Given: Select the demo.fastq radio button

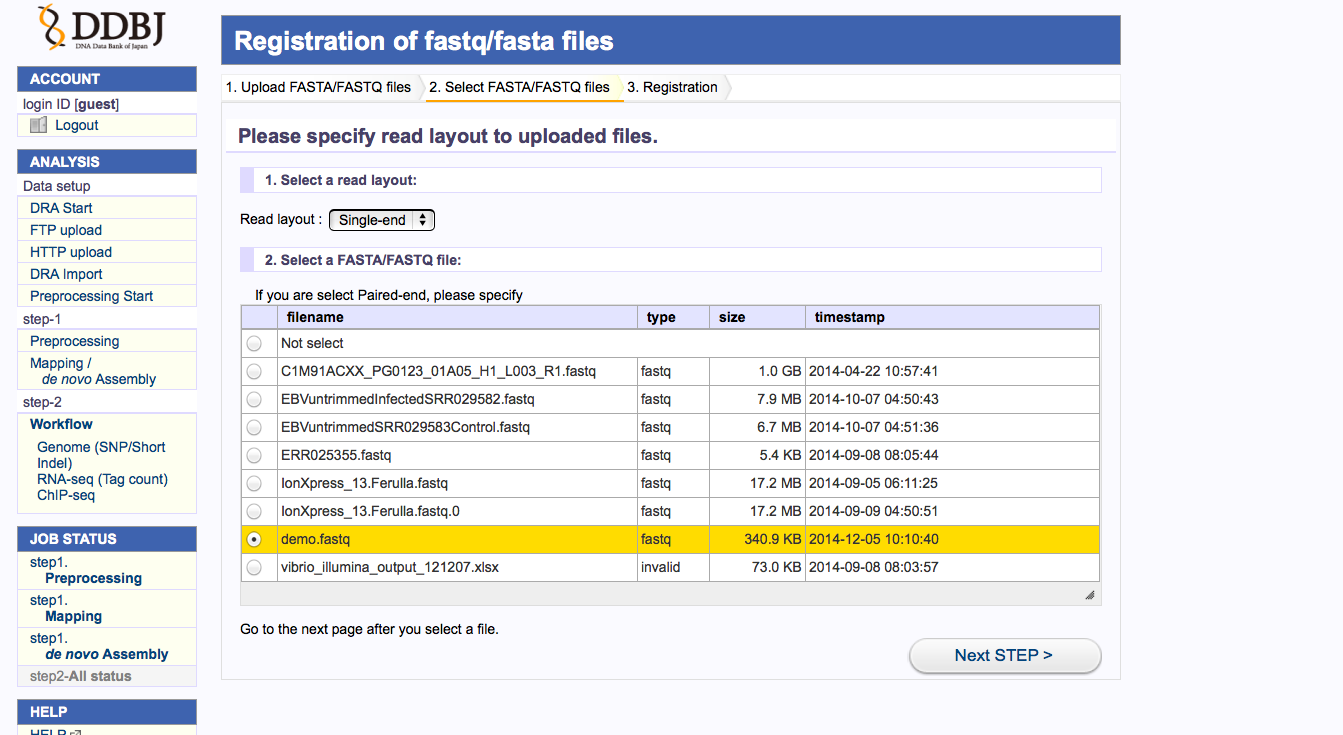Looking at the screenshot, I should pos(254,539).
